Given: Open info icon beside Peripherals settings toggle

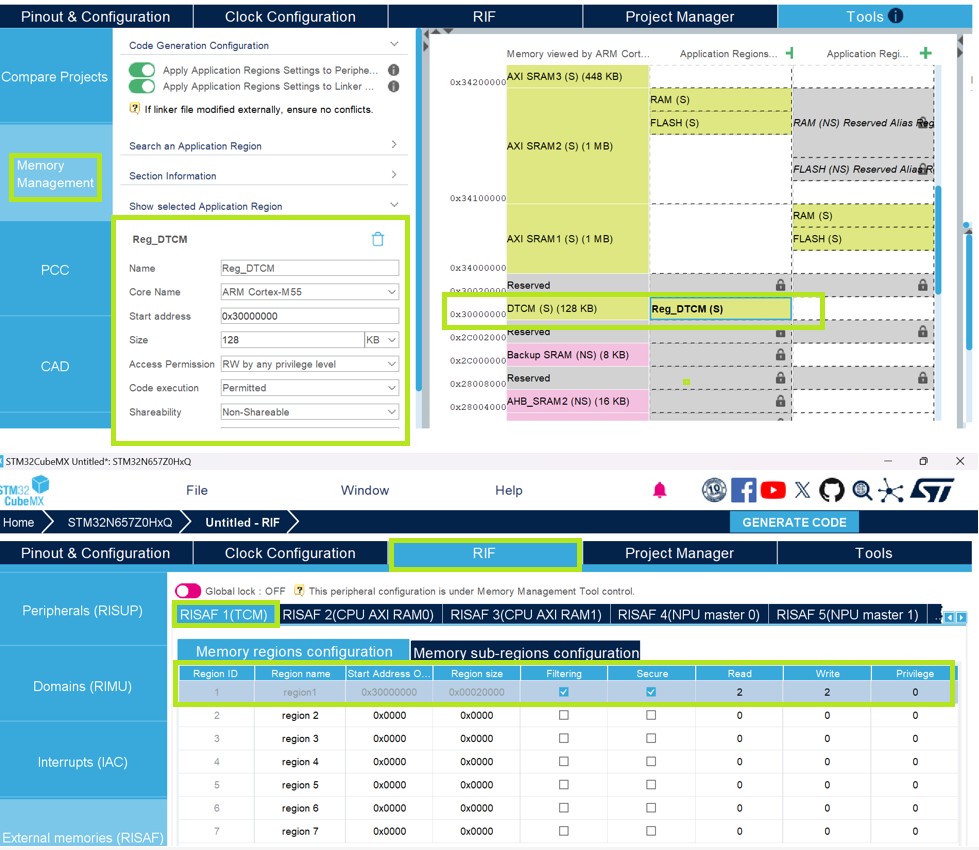Looking at the screenshot, I should tap(393, 70).
